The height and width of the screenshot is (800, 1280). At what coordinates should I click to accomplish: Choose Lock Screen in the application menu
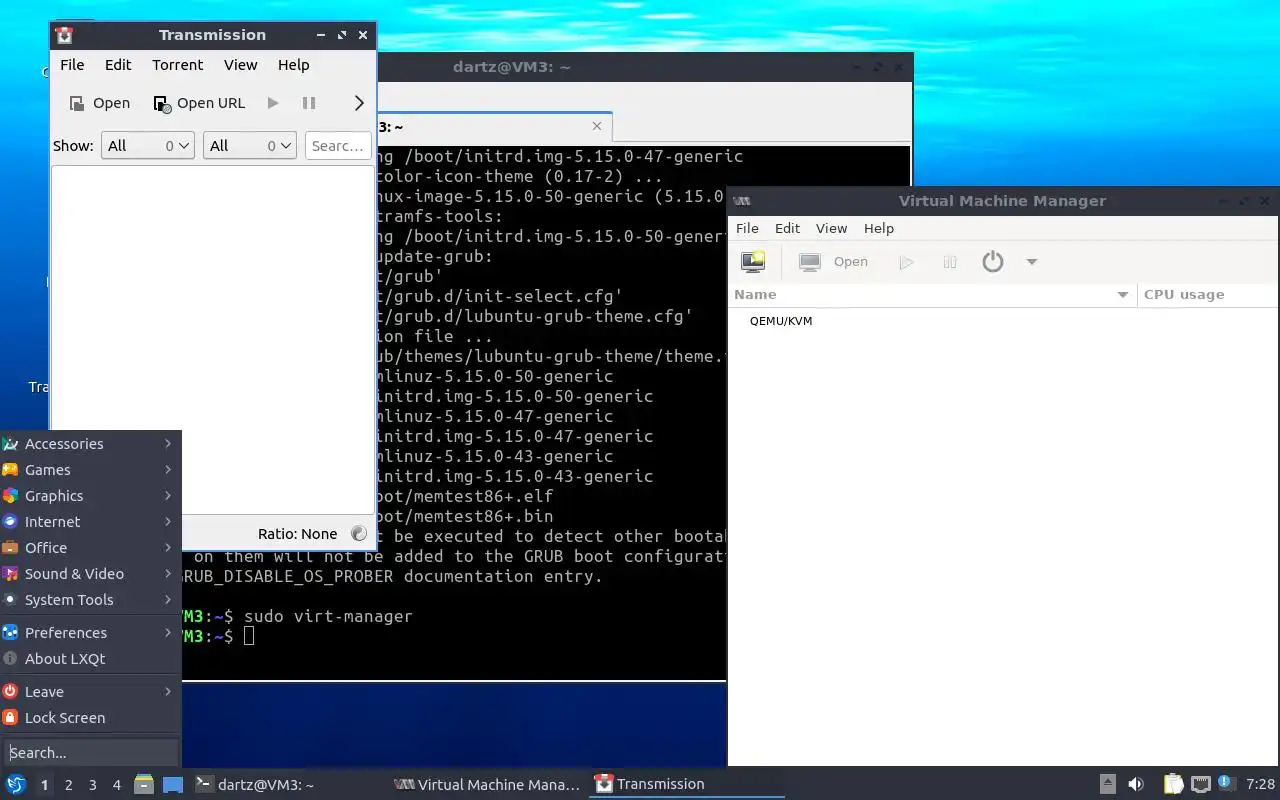pos(90,718)
